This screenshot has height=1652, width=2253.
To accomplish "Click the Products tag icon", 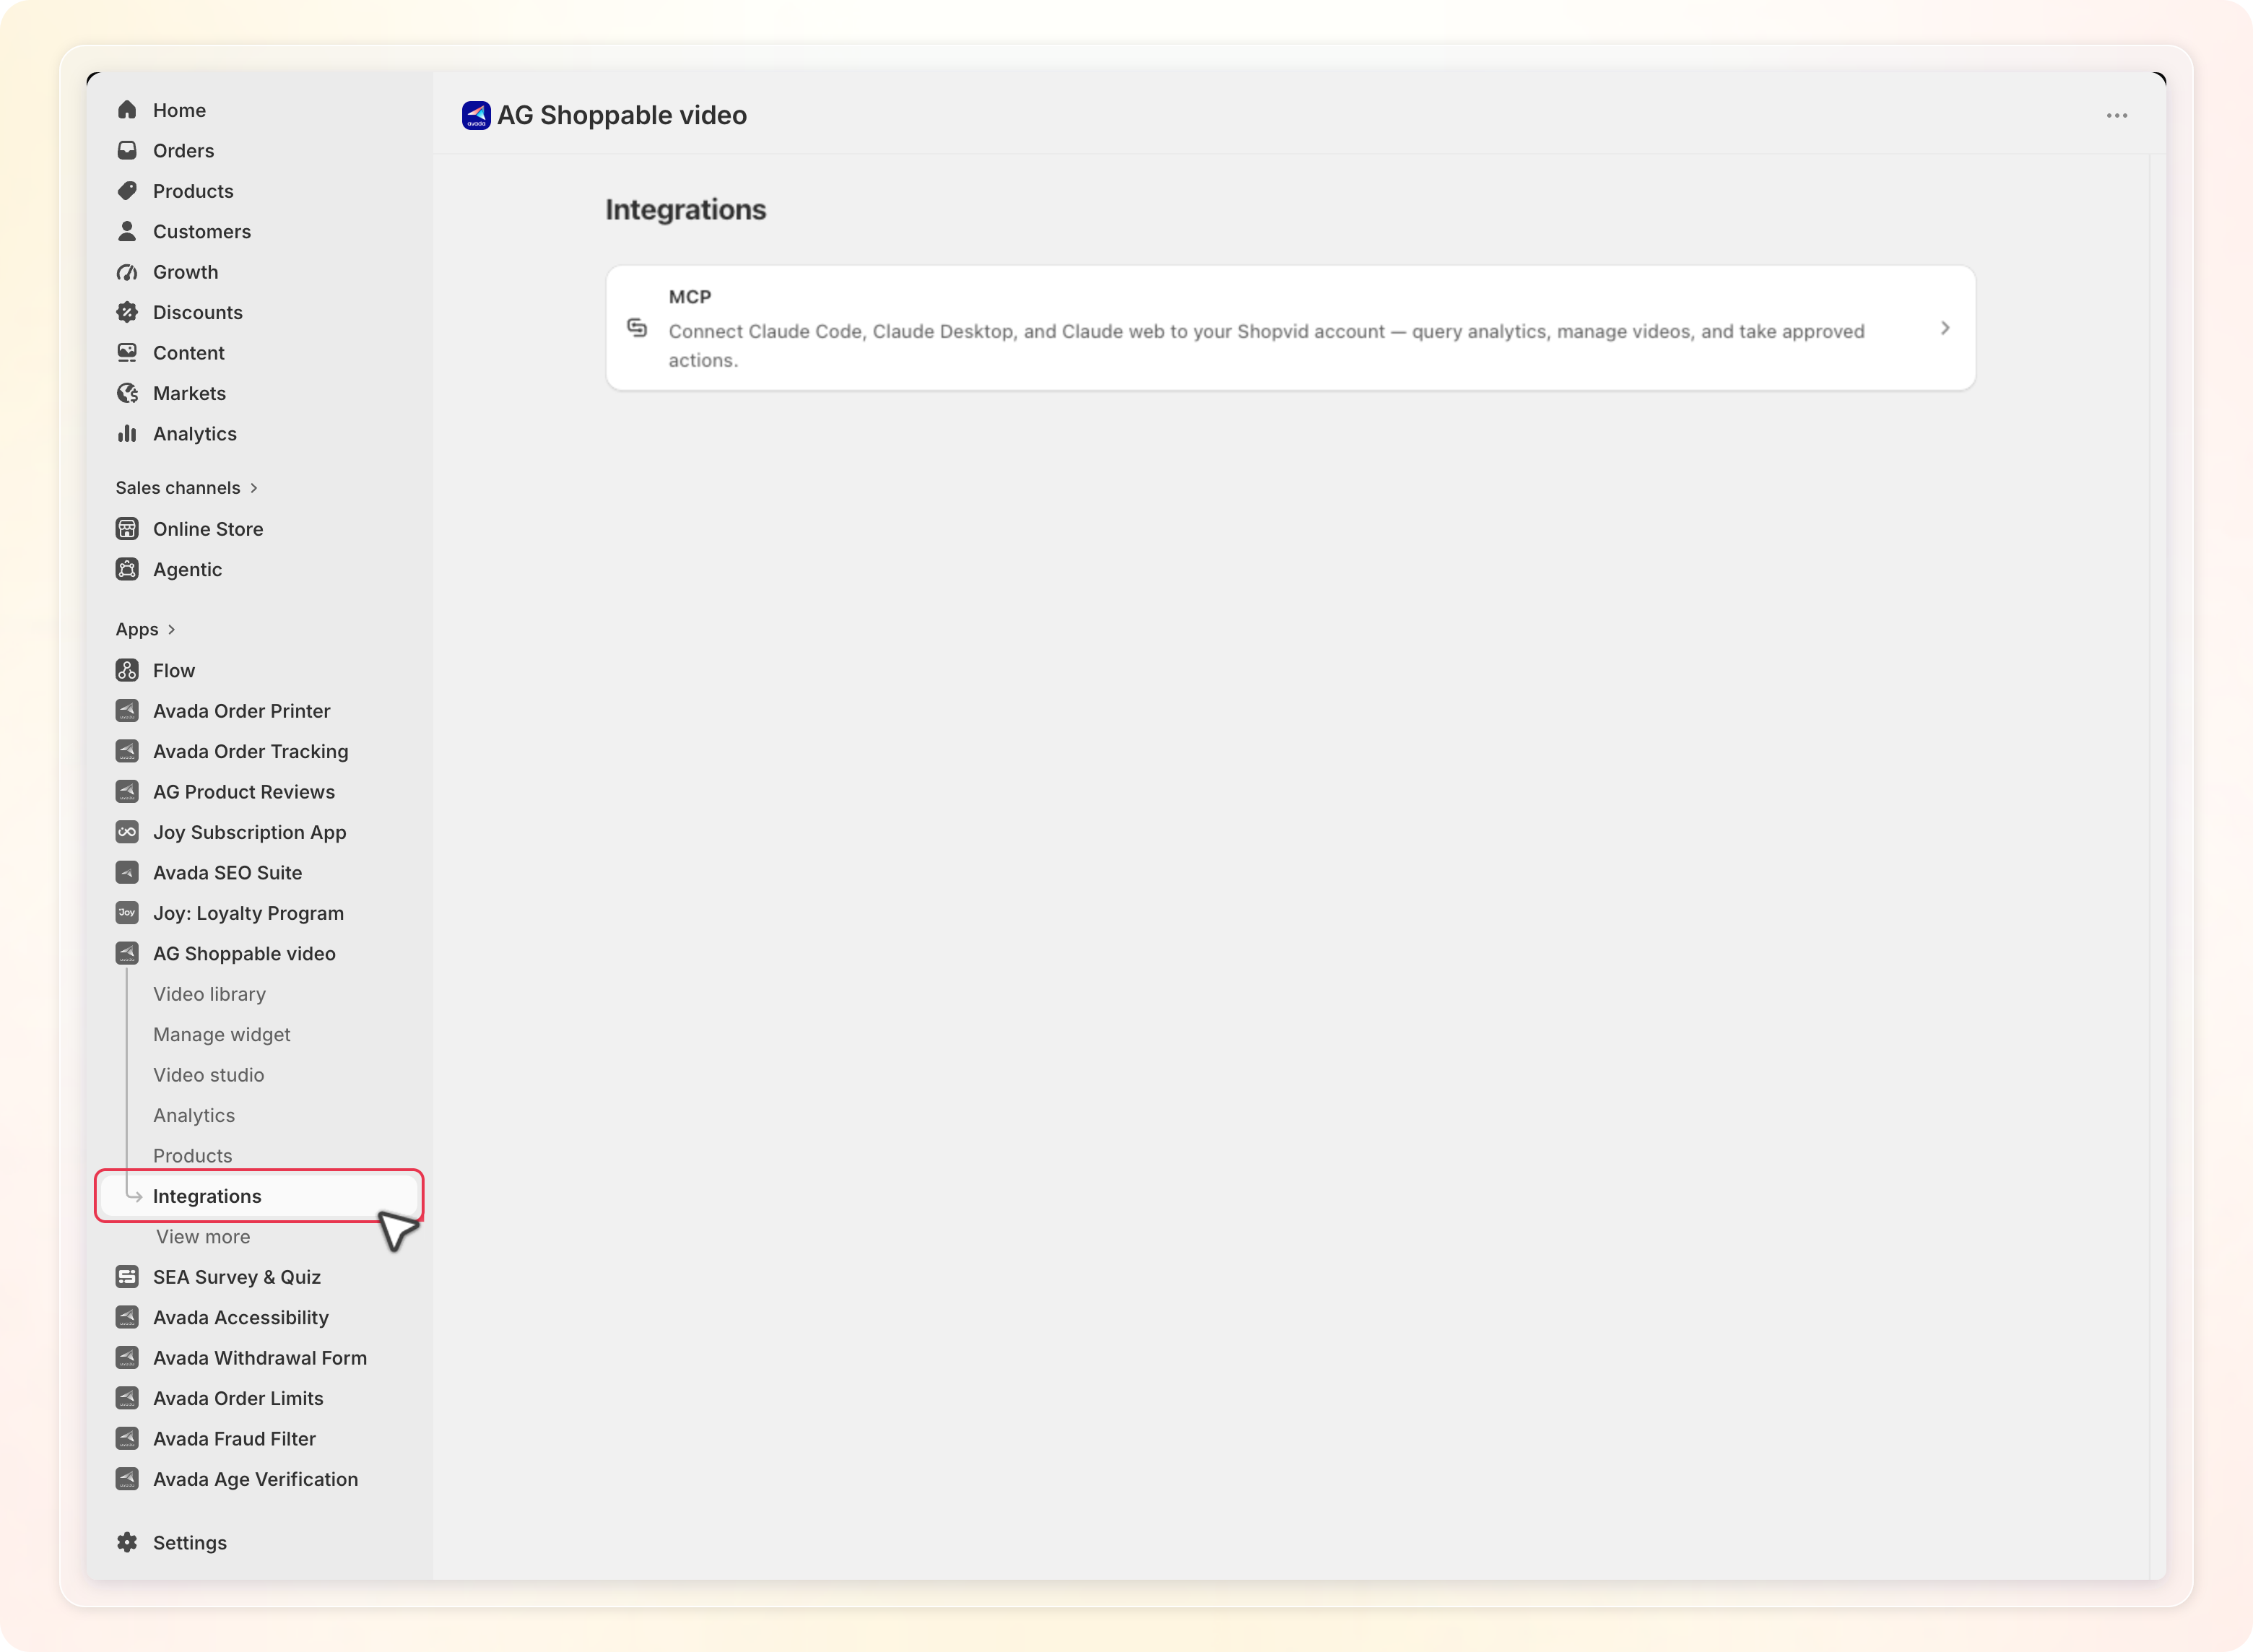I will tap(127, 191).
